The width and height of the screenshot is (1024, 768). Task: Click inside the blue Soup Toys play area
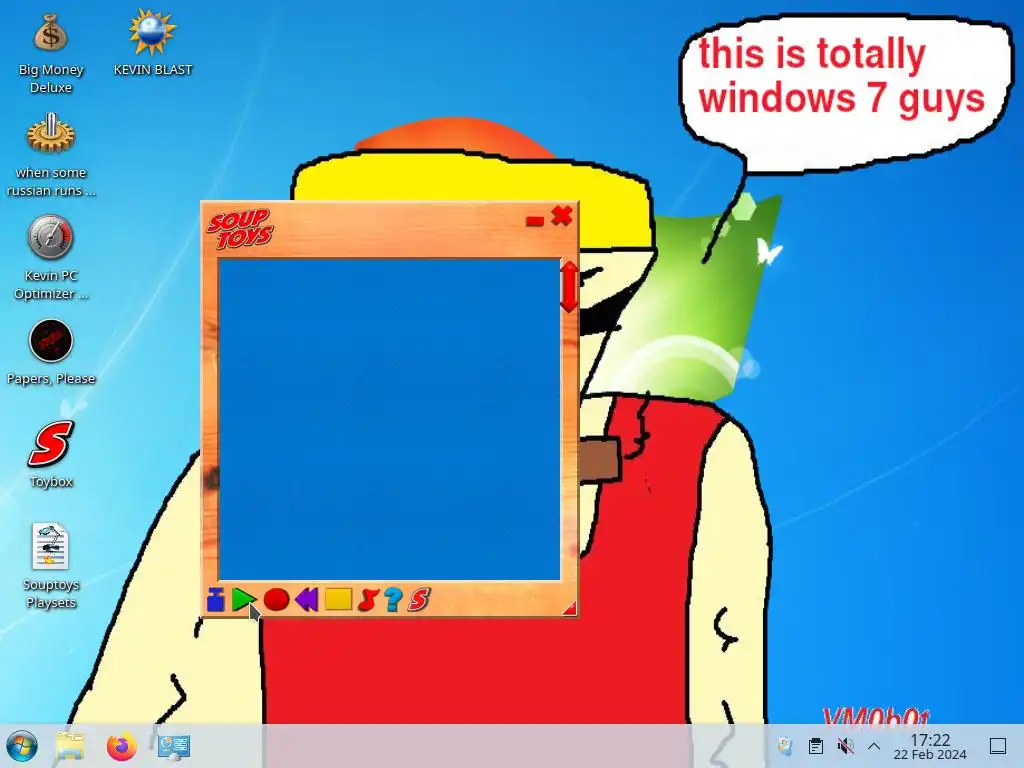[389, 419]
